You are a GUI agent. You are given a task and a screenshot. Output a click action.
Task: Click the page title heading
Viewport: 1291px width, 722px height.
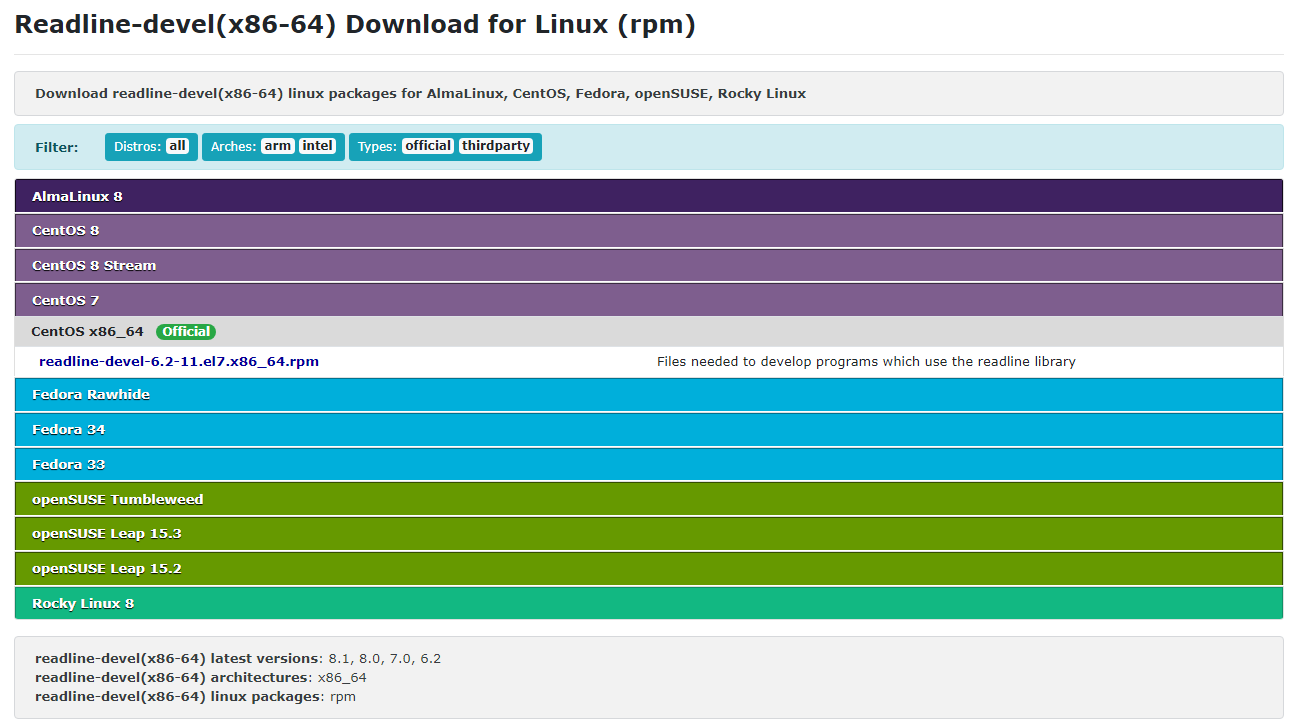tap(355, 25)
